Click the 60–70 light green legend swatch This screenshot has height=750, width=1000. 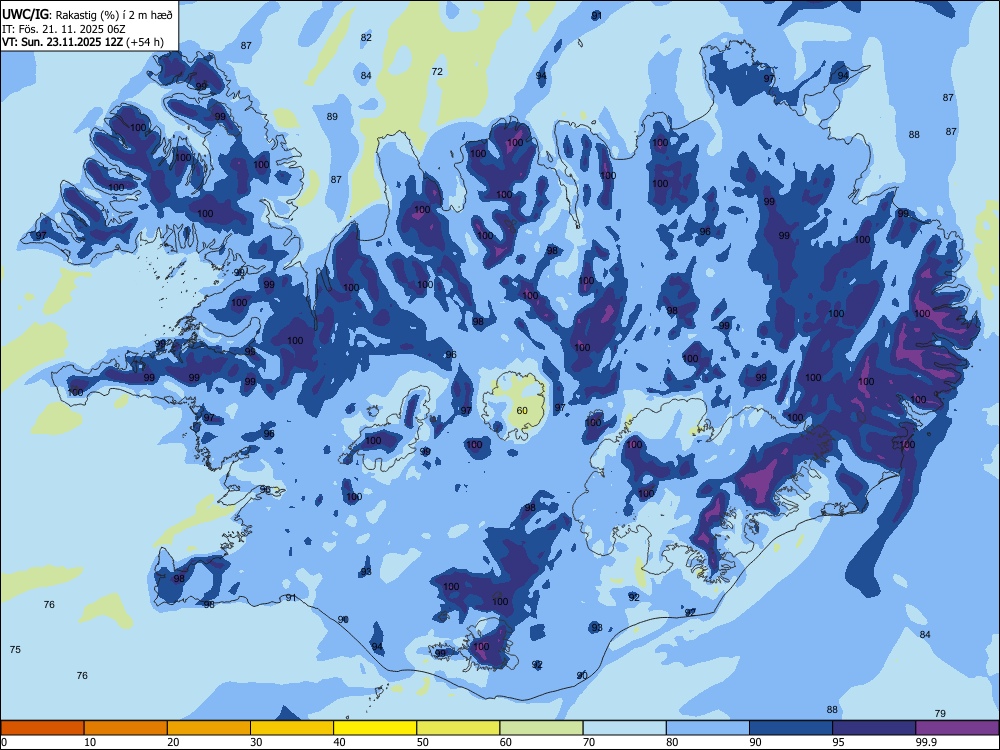point(541,728)
